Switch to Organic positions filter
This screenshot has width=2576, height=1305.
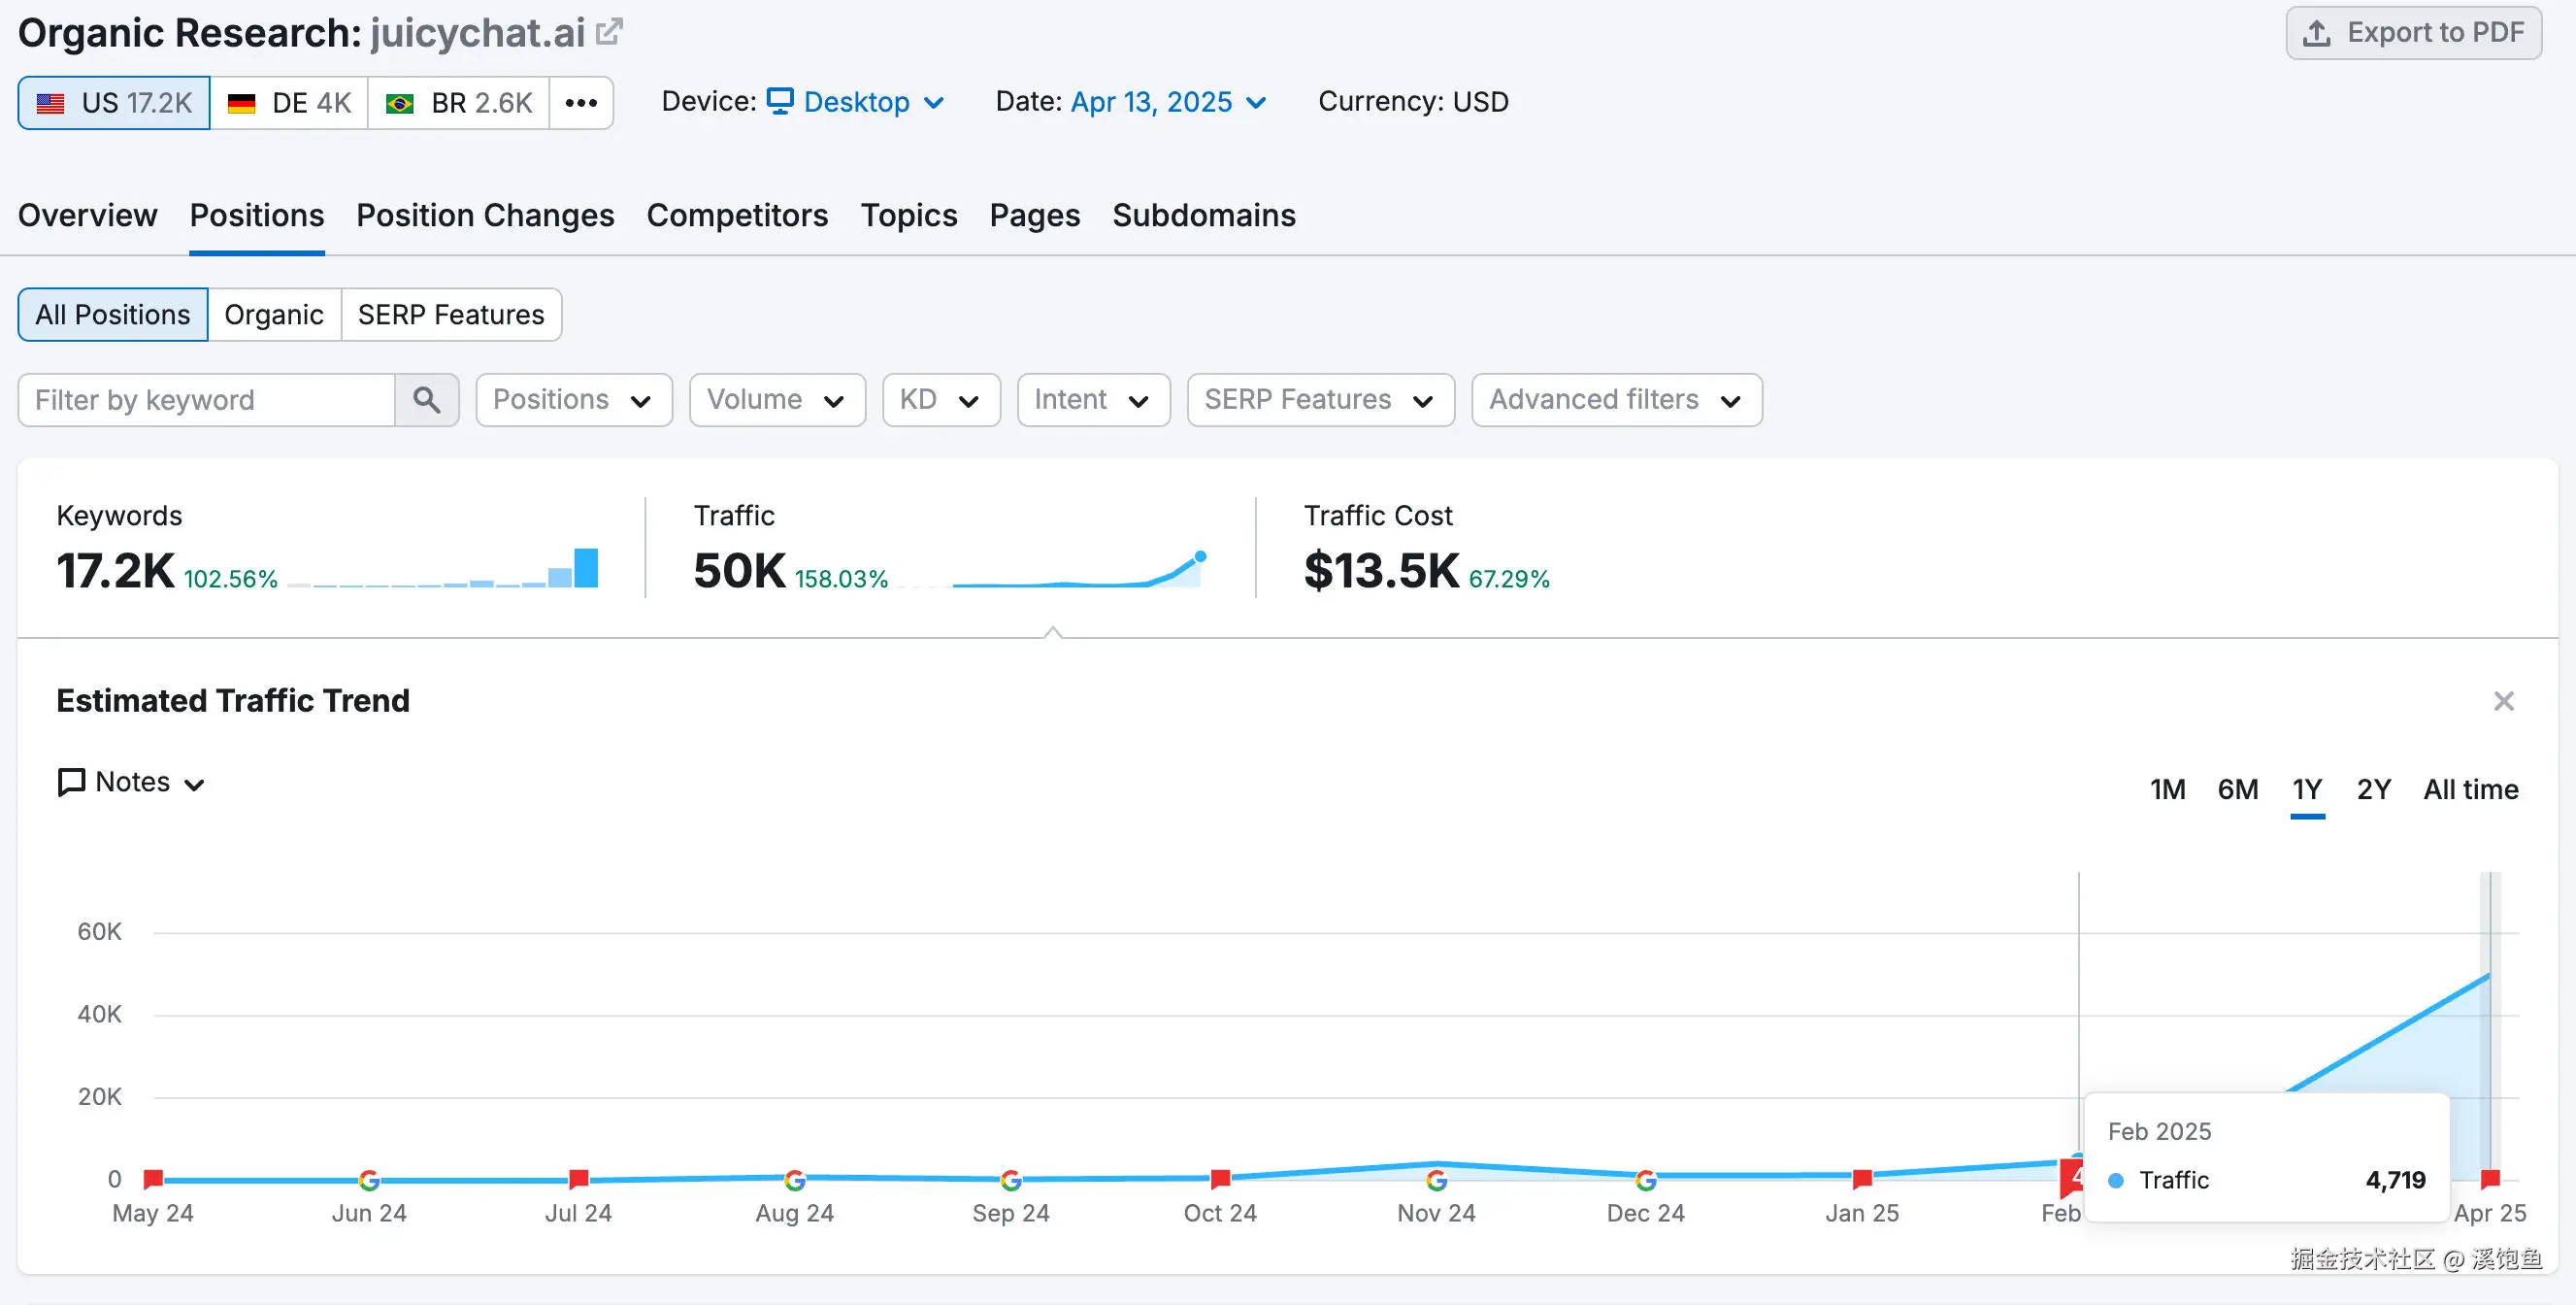[x=274, y=315]
